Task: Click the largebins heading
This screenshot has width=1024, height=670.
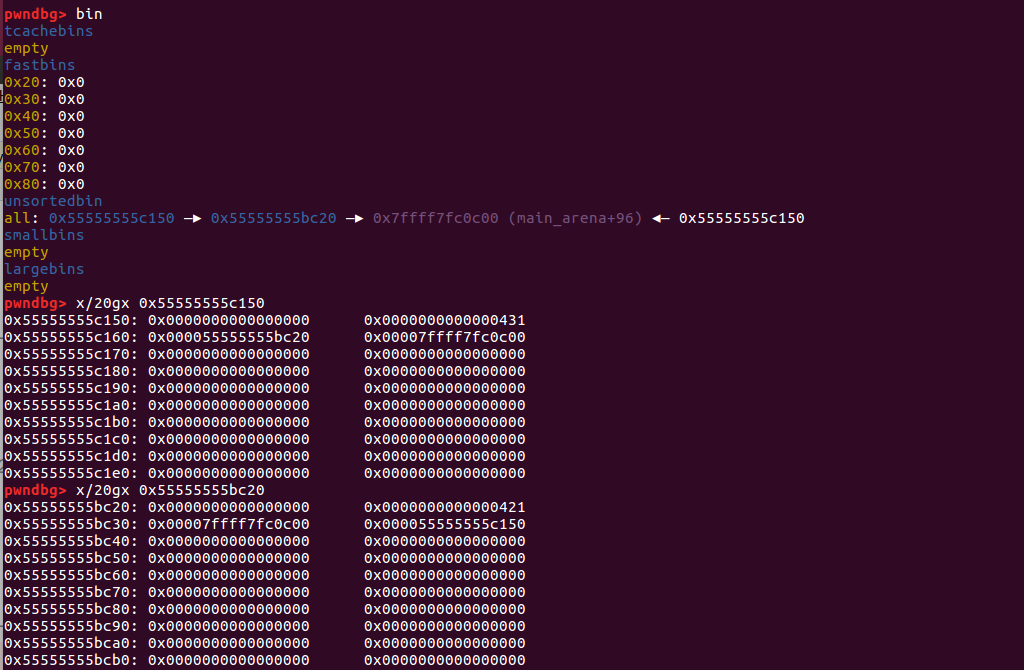Action: pos(44,269)
